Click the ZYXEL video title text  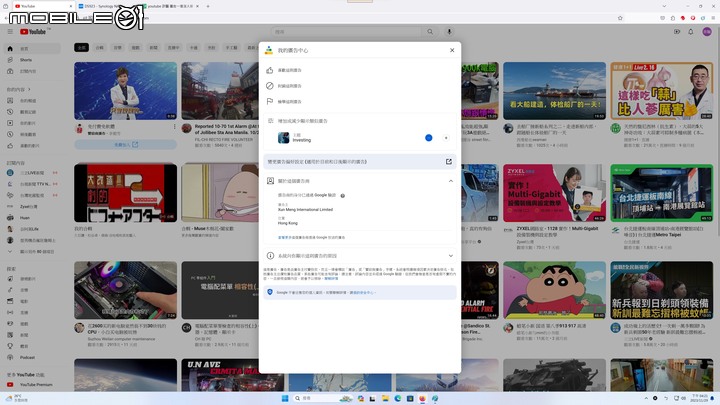click(557, 231)
